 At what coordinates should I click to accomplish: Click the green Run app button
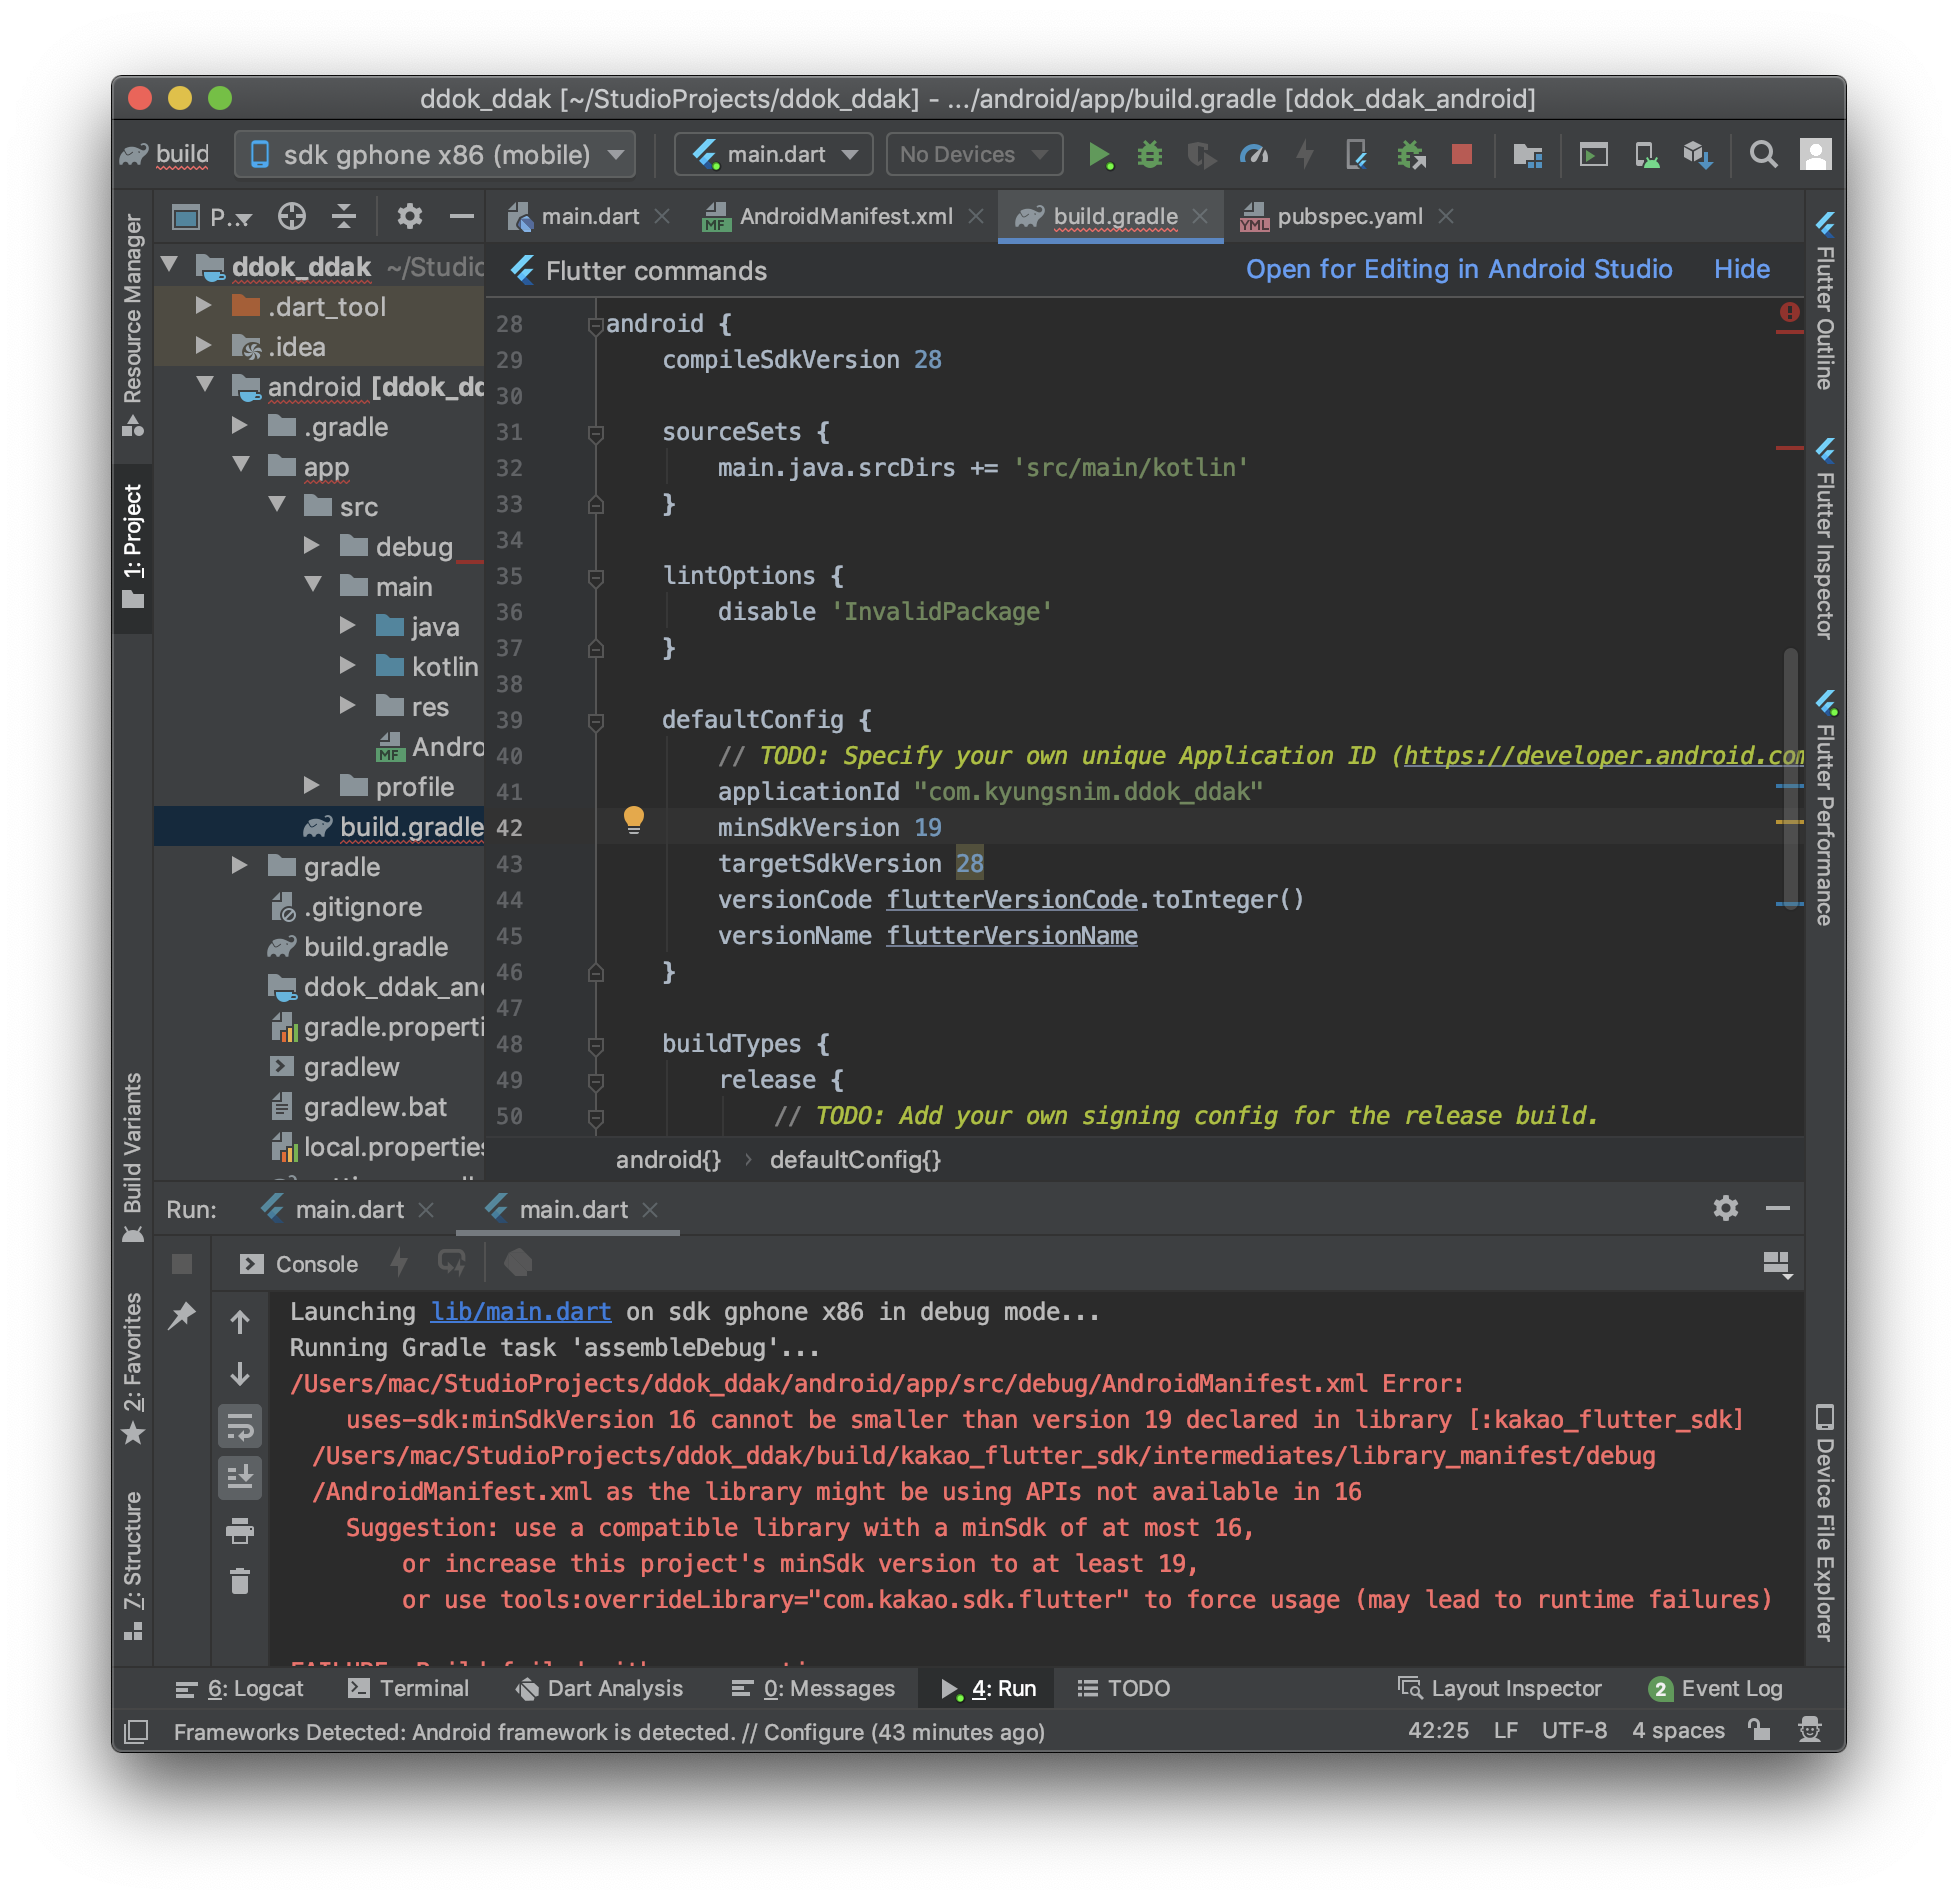click(x=1098, y=155)
